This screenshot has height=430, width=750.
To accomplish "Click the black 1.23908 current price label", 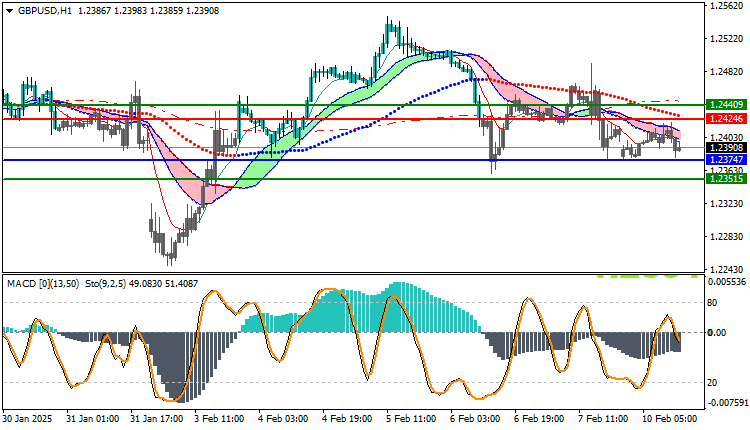I will [x=726, y=148].
